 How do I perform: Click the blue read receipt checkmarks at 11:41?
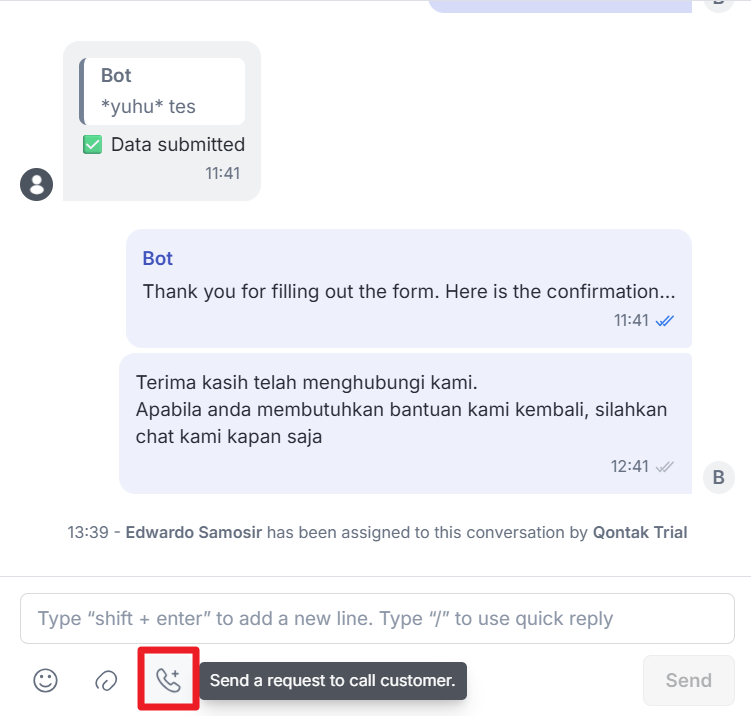[665, 321]
